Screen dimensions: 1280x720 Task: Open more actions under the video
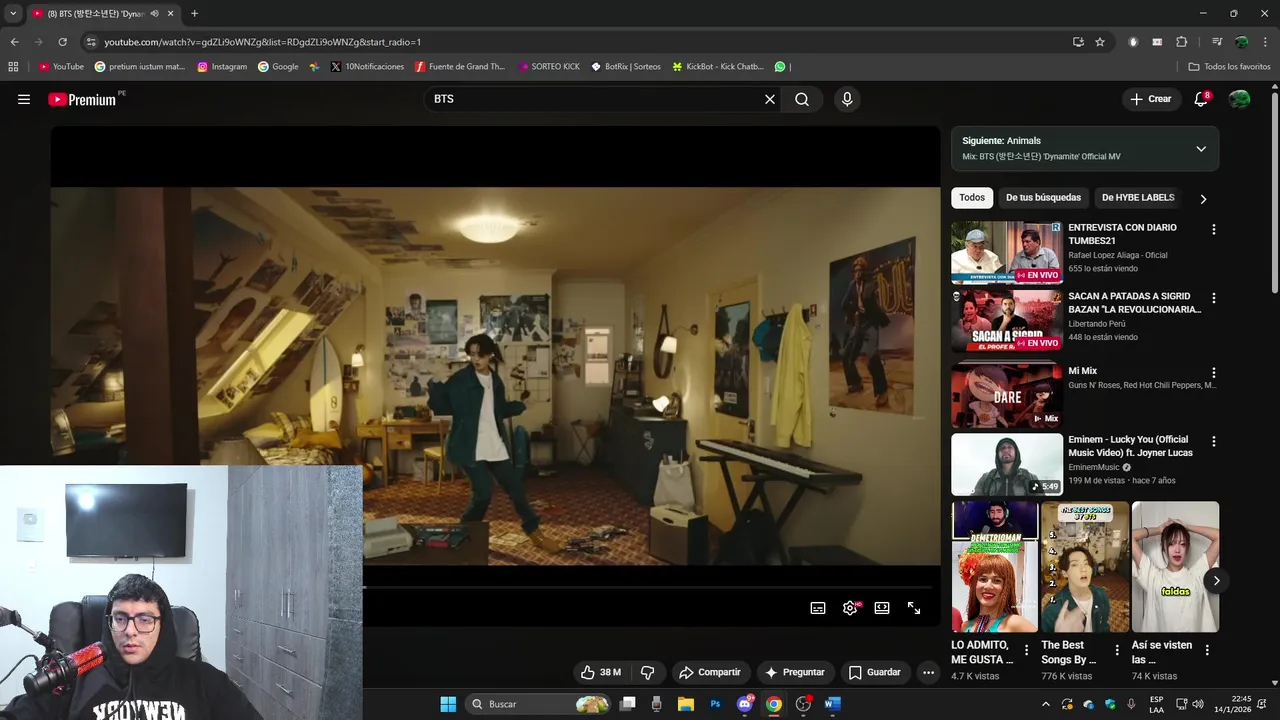[x=928, y=672]
